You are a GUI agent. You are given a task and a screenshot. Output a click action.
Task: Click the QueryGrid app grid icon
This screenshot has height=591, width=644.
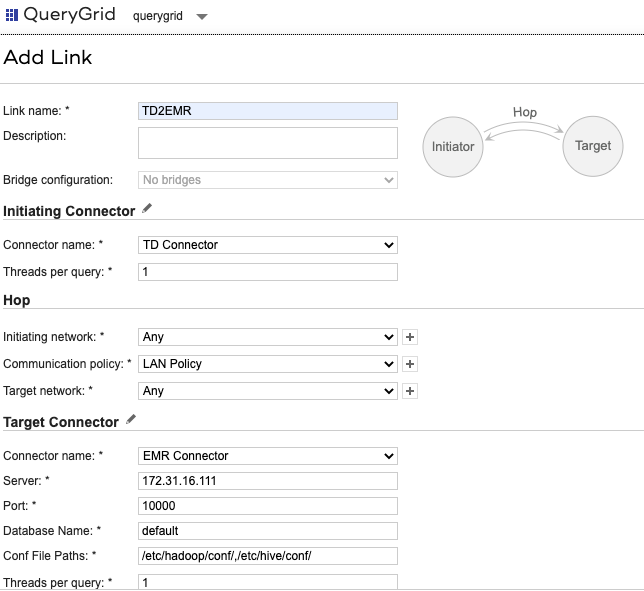12,16
